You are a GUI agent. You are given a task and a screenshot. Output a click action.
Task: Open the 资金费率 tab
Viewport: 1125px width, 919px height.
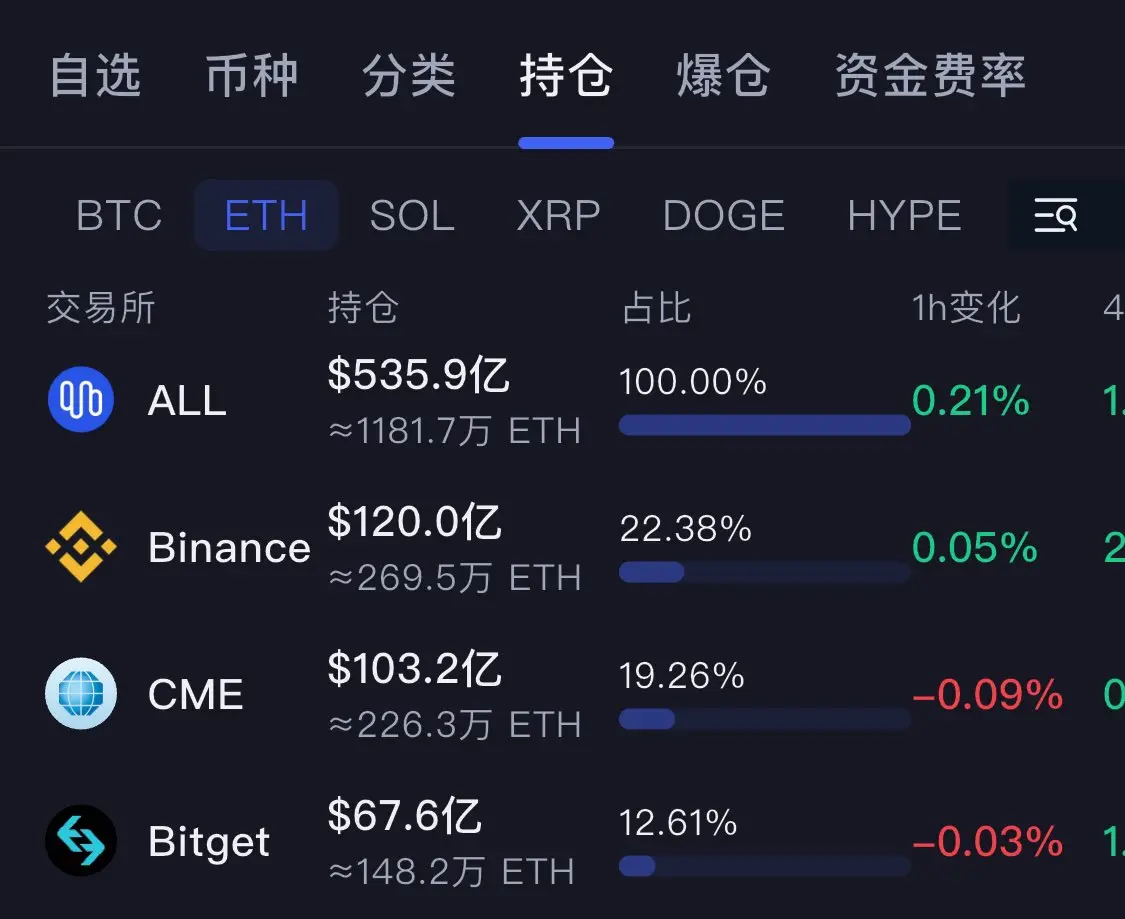(931, 75)
